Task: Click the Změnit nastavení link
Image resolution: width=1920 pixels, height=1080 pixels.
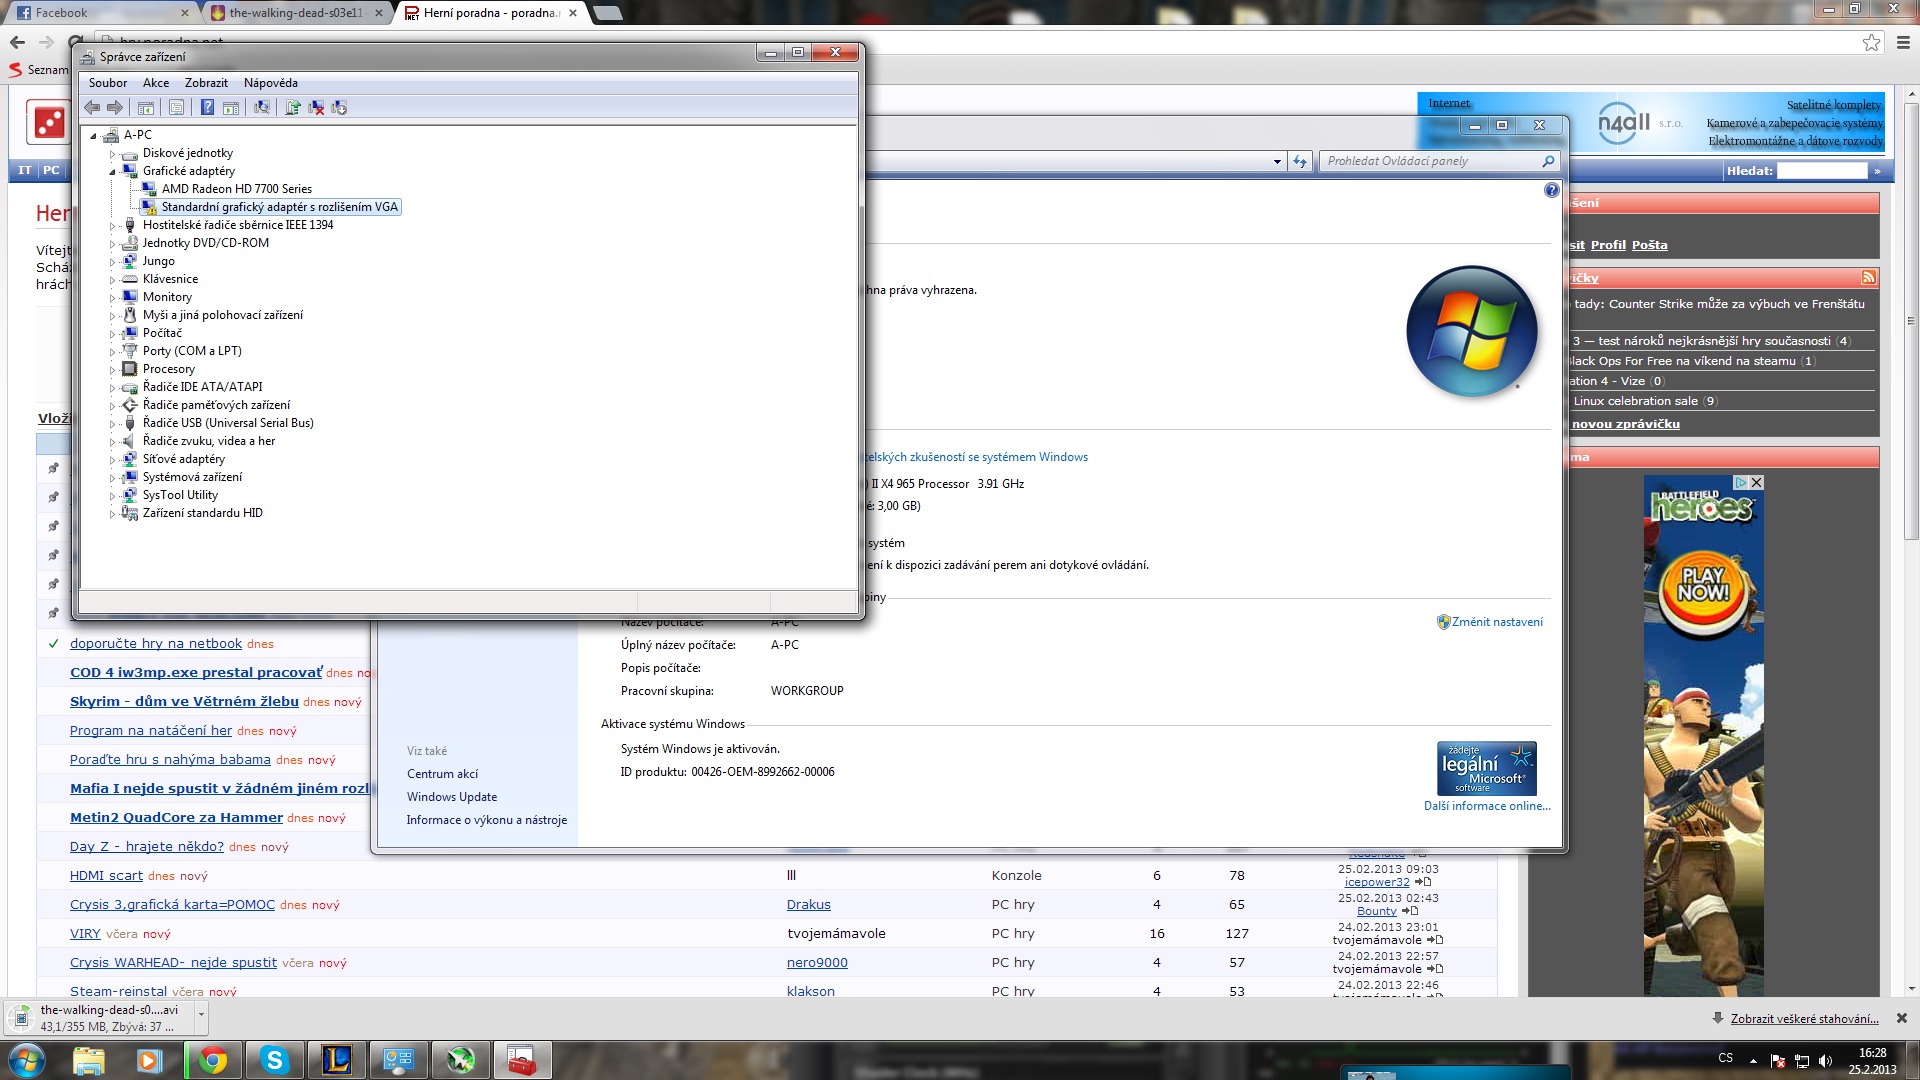Action: click(1496, 622)
